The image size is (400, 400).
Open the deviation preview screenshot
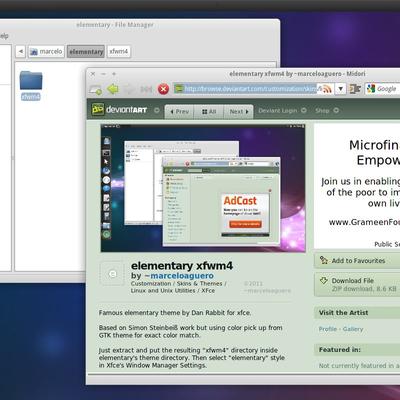click(x=203, y=188)
